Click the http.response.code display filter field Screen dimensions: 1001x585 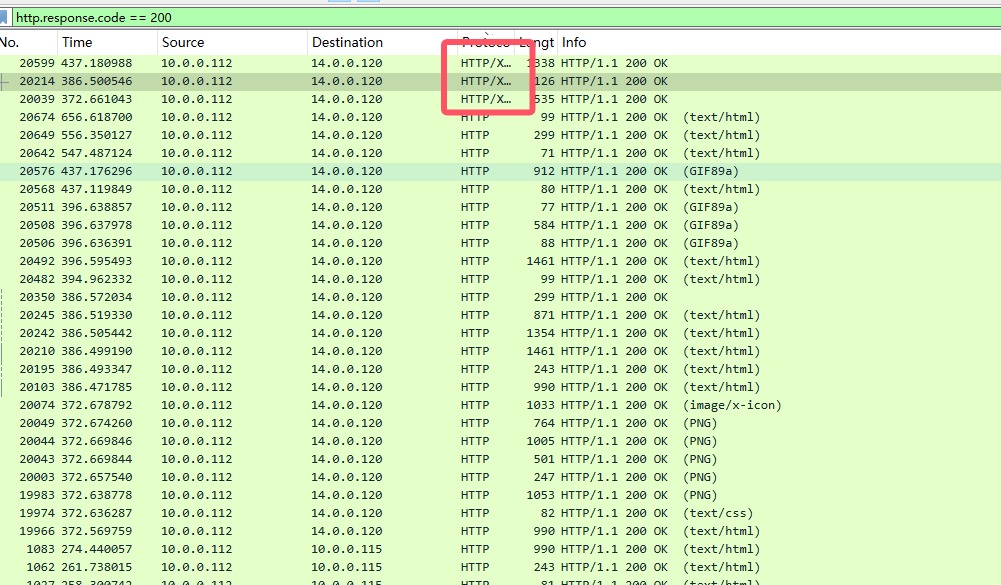(400, 18)
